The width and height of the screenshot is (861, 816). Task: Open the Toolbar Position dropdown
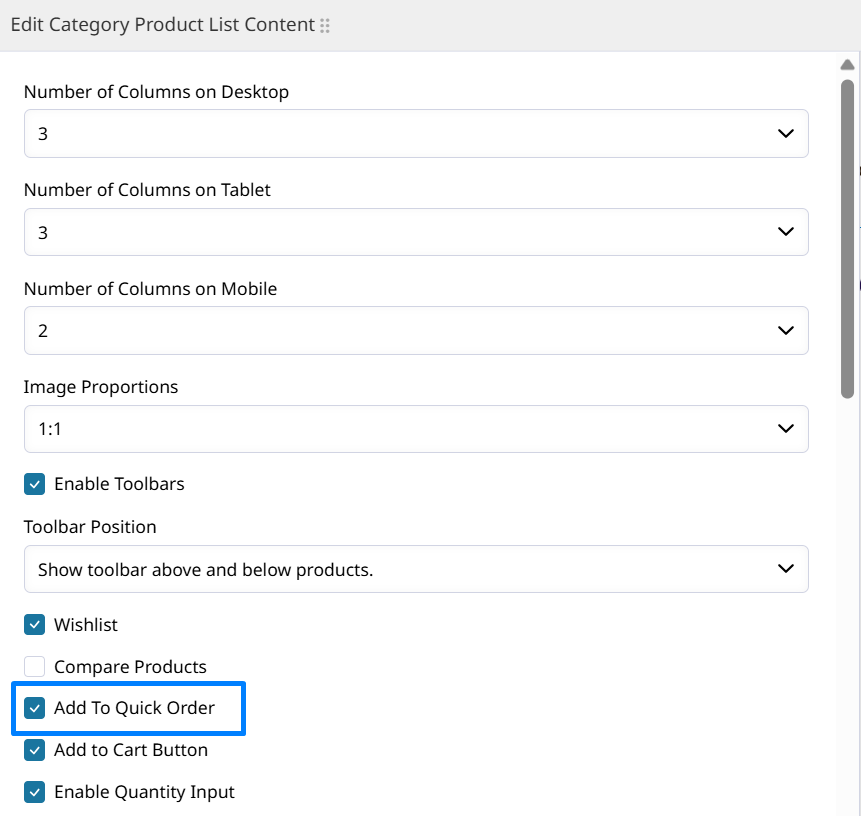[x=416, y=569]
